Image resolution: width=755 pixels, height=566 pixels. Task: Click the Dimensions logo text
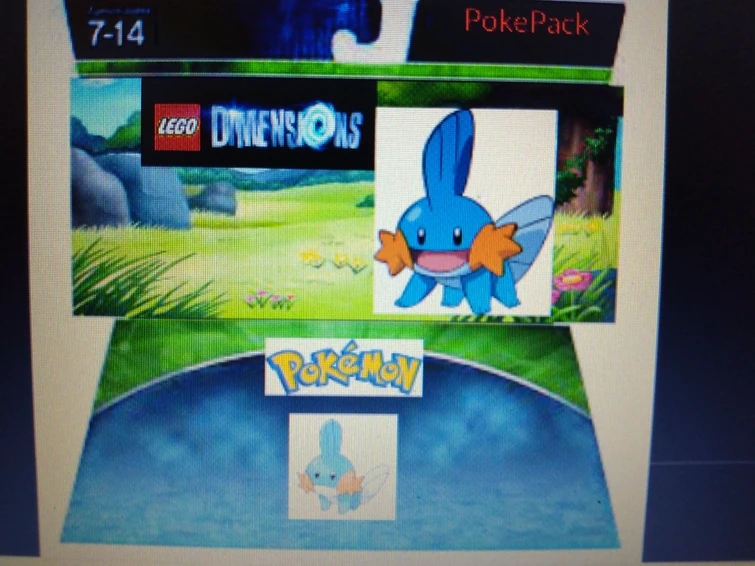point(286,126)
